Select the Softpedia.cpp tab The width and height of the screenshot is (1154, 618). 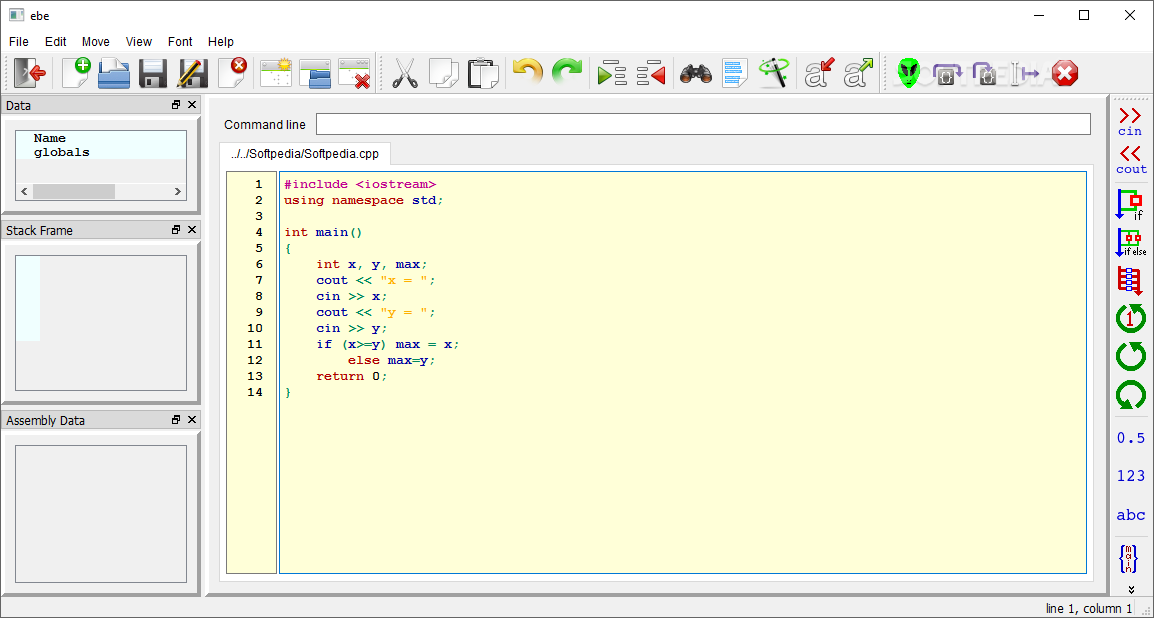305,154
